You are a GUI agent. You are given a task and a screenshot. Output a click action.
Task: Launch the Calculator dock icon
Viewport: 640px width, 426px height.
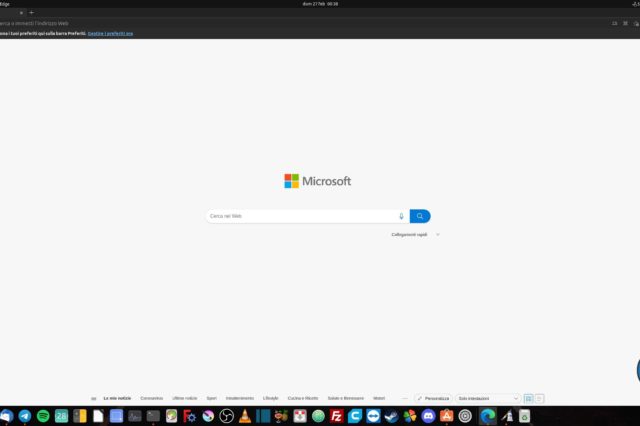pyautogui.click(x=80, y=416)
